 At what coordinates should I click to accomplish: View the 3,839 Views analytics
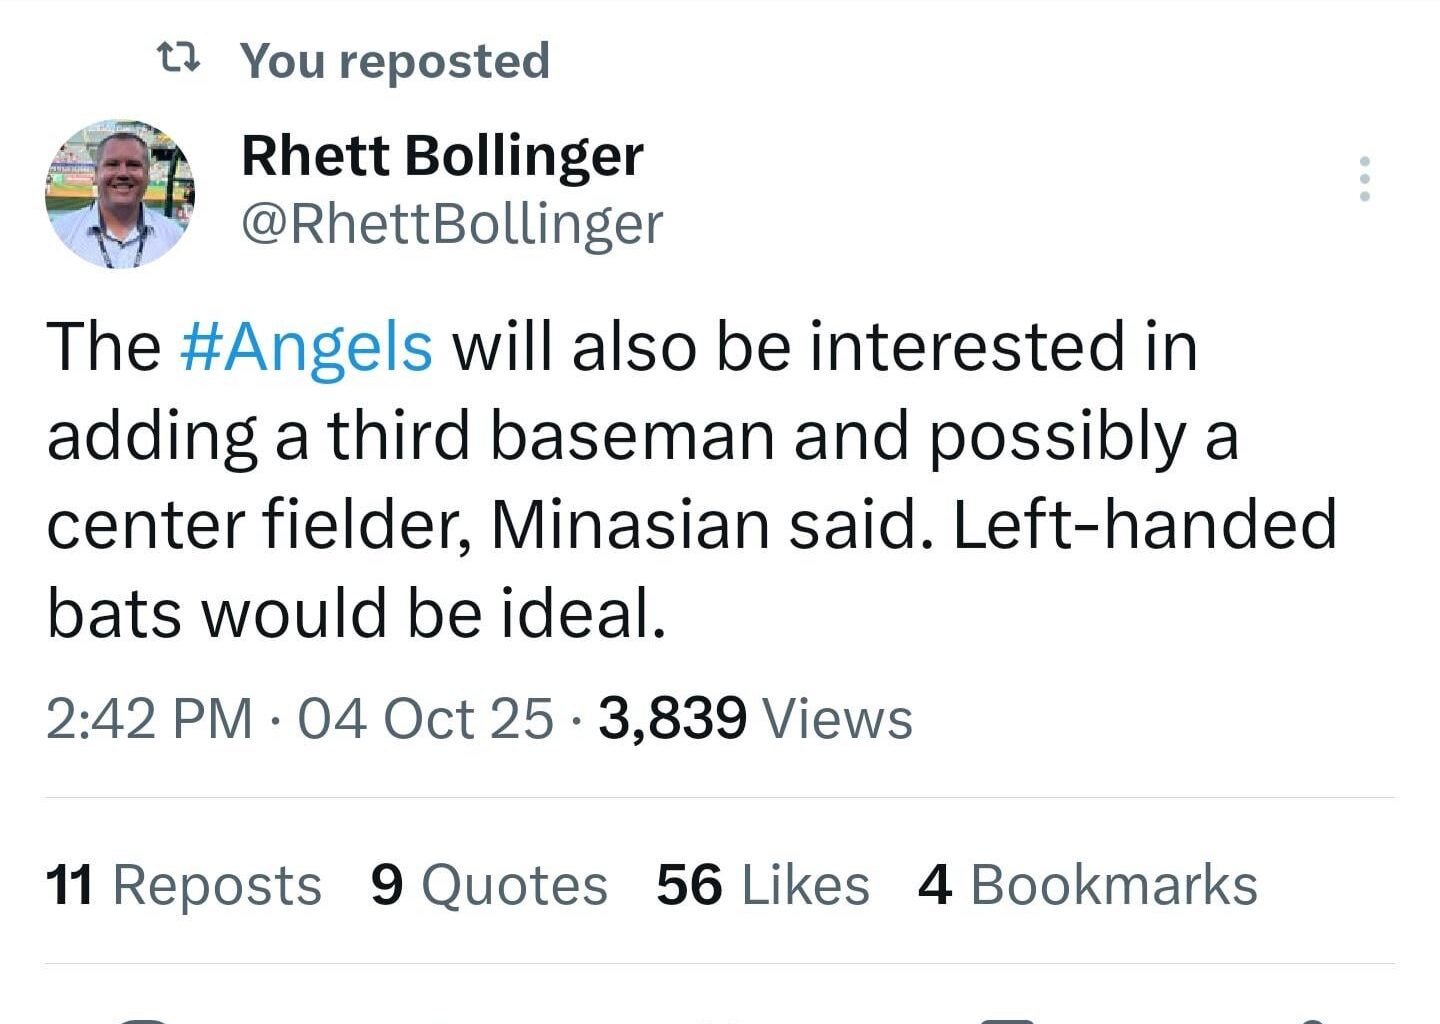coord(751,716)
